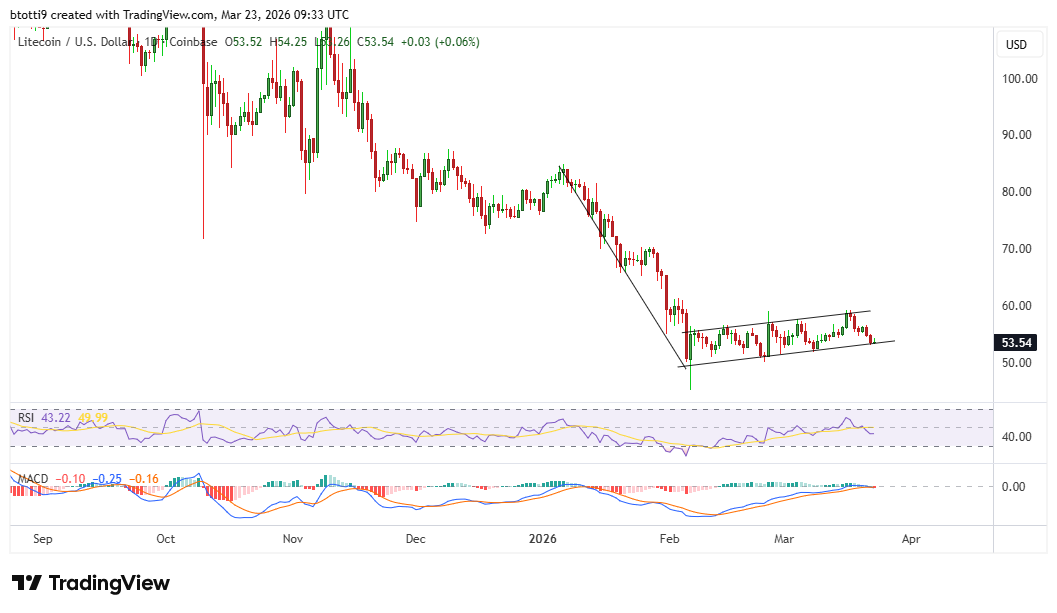Image resolution: width=1057 pixels, height=613 pixels.
Task: Click the USD currency selector box
Action: point(1016,45)
